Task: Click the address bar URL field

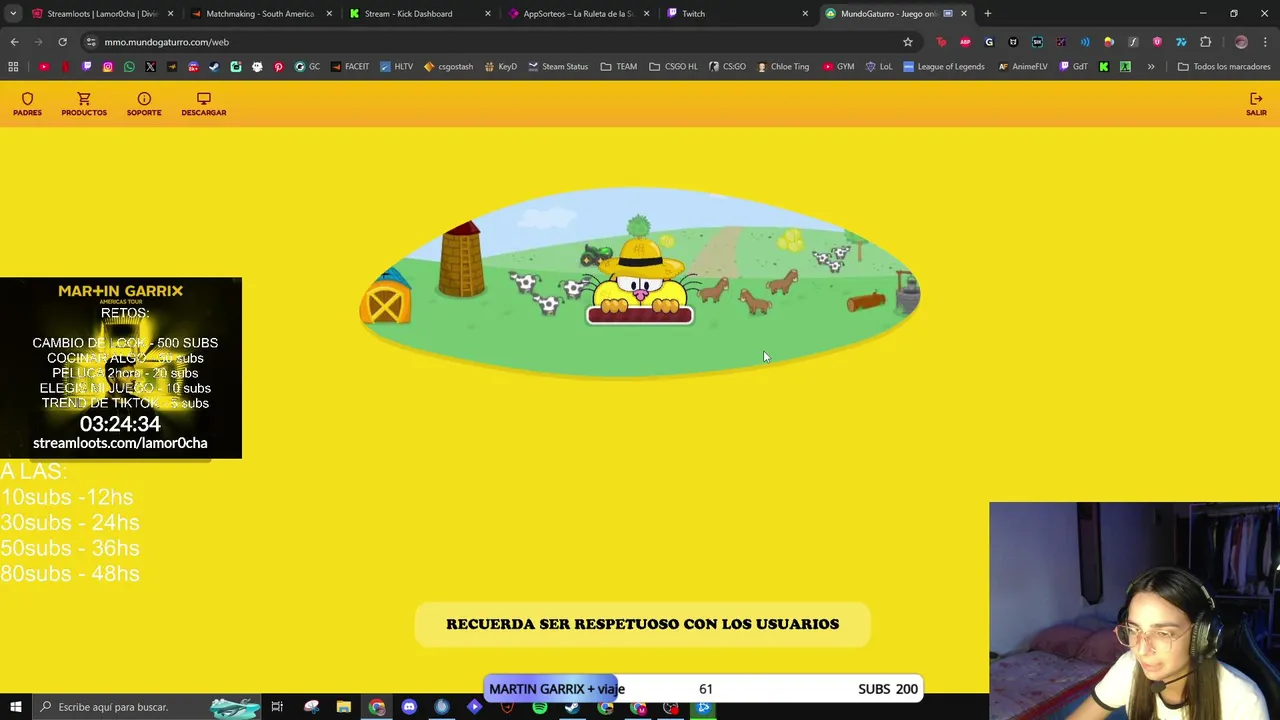Action: pyautogui.click(x=500, y=42)
